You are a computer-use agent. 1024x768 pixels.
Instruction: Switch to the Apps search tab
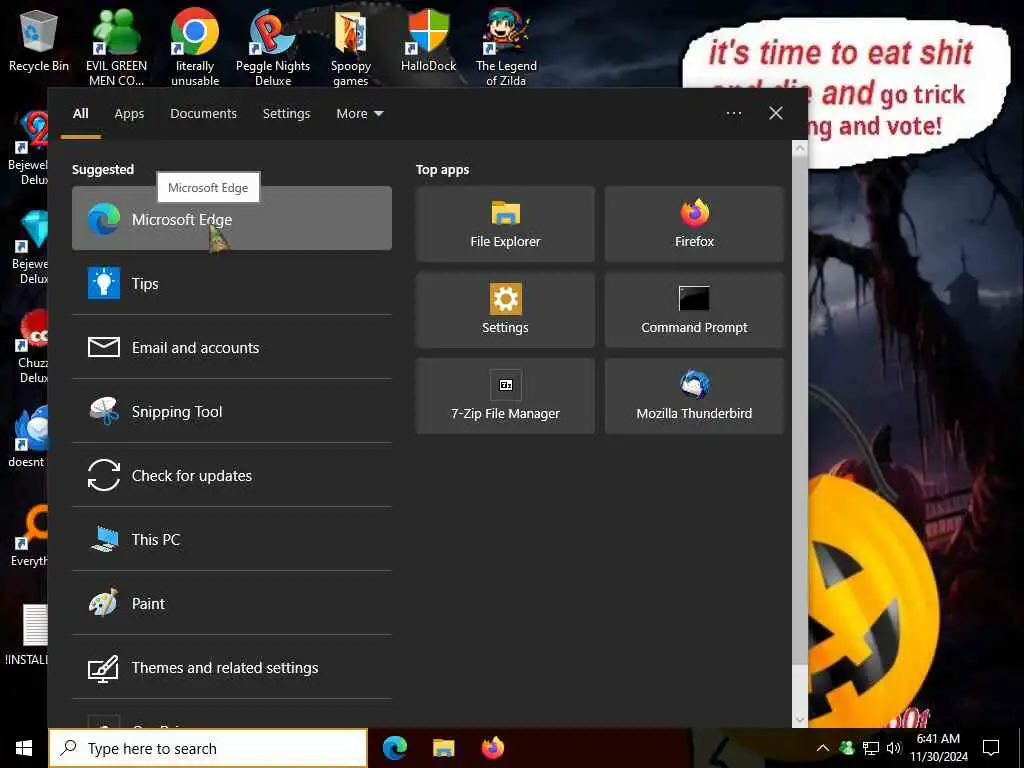point(129,114)
